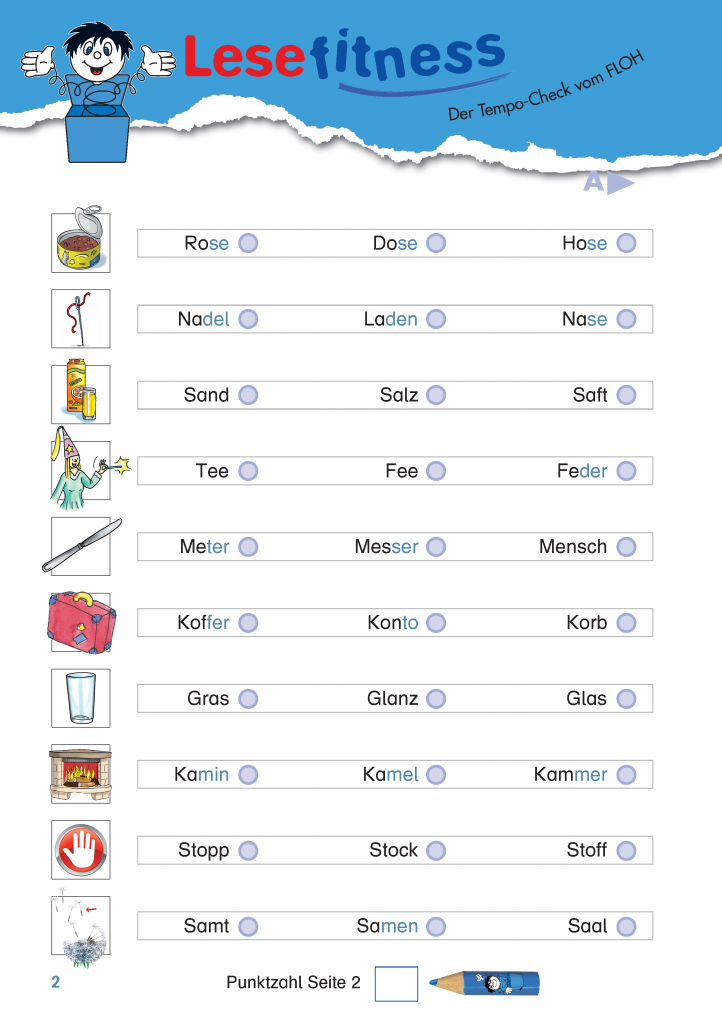Click the fireplace picture

[80, 774]
